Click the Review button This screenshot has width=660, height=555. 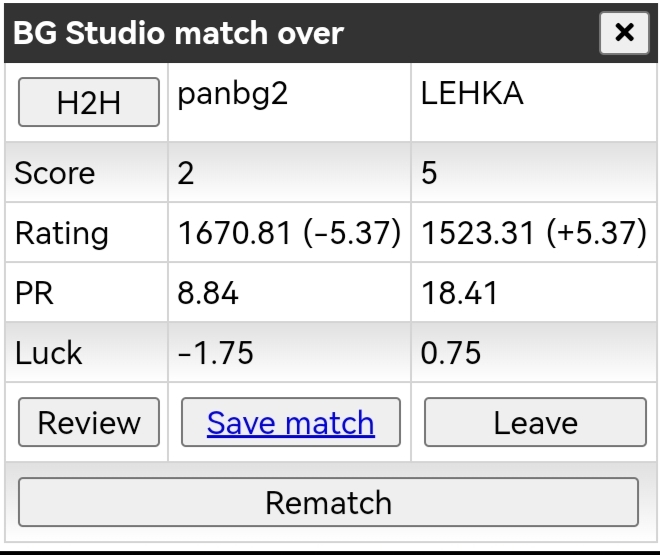[x=89, y=422]
